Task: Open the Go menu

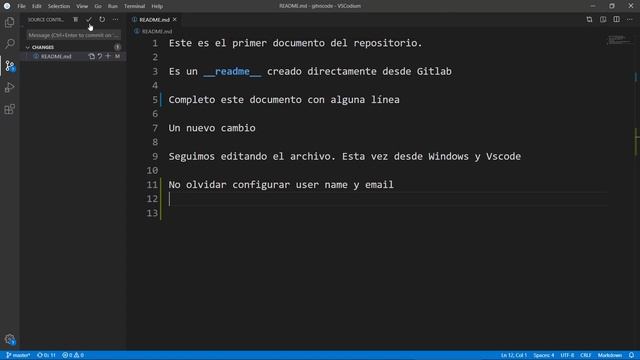Action: pyautogui.click(x=98, y=6)
